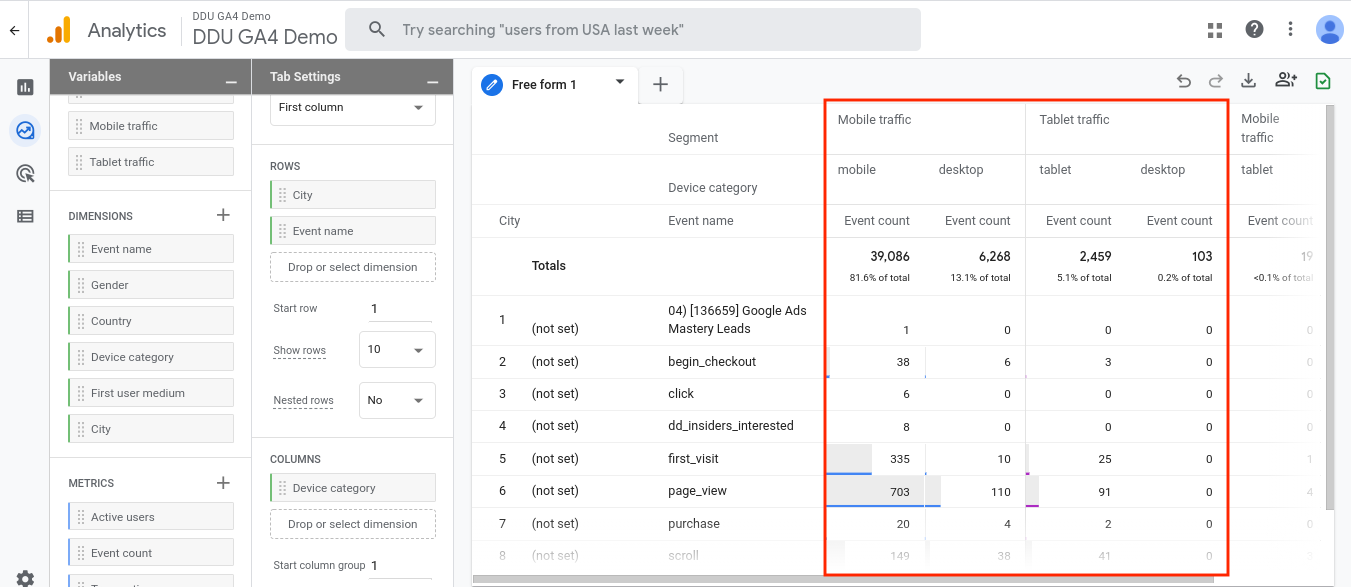Click the Analytics product name
The image size is (1351, 587).
click(127, 30)
